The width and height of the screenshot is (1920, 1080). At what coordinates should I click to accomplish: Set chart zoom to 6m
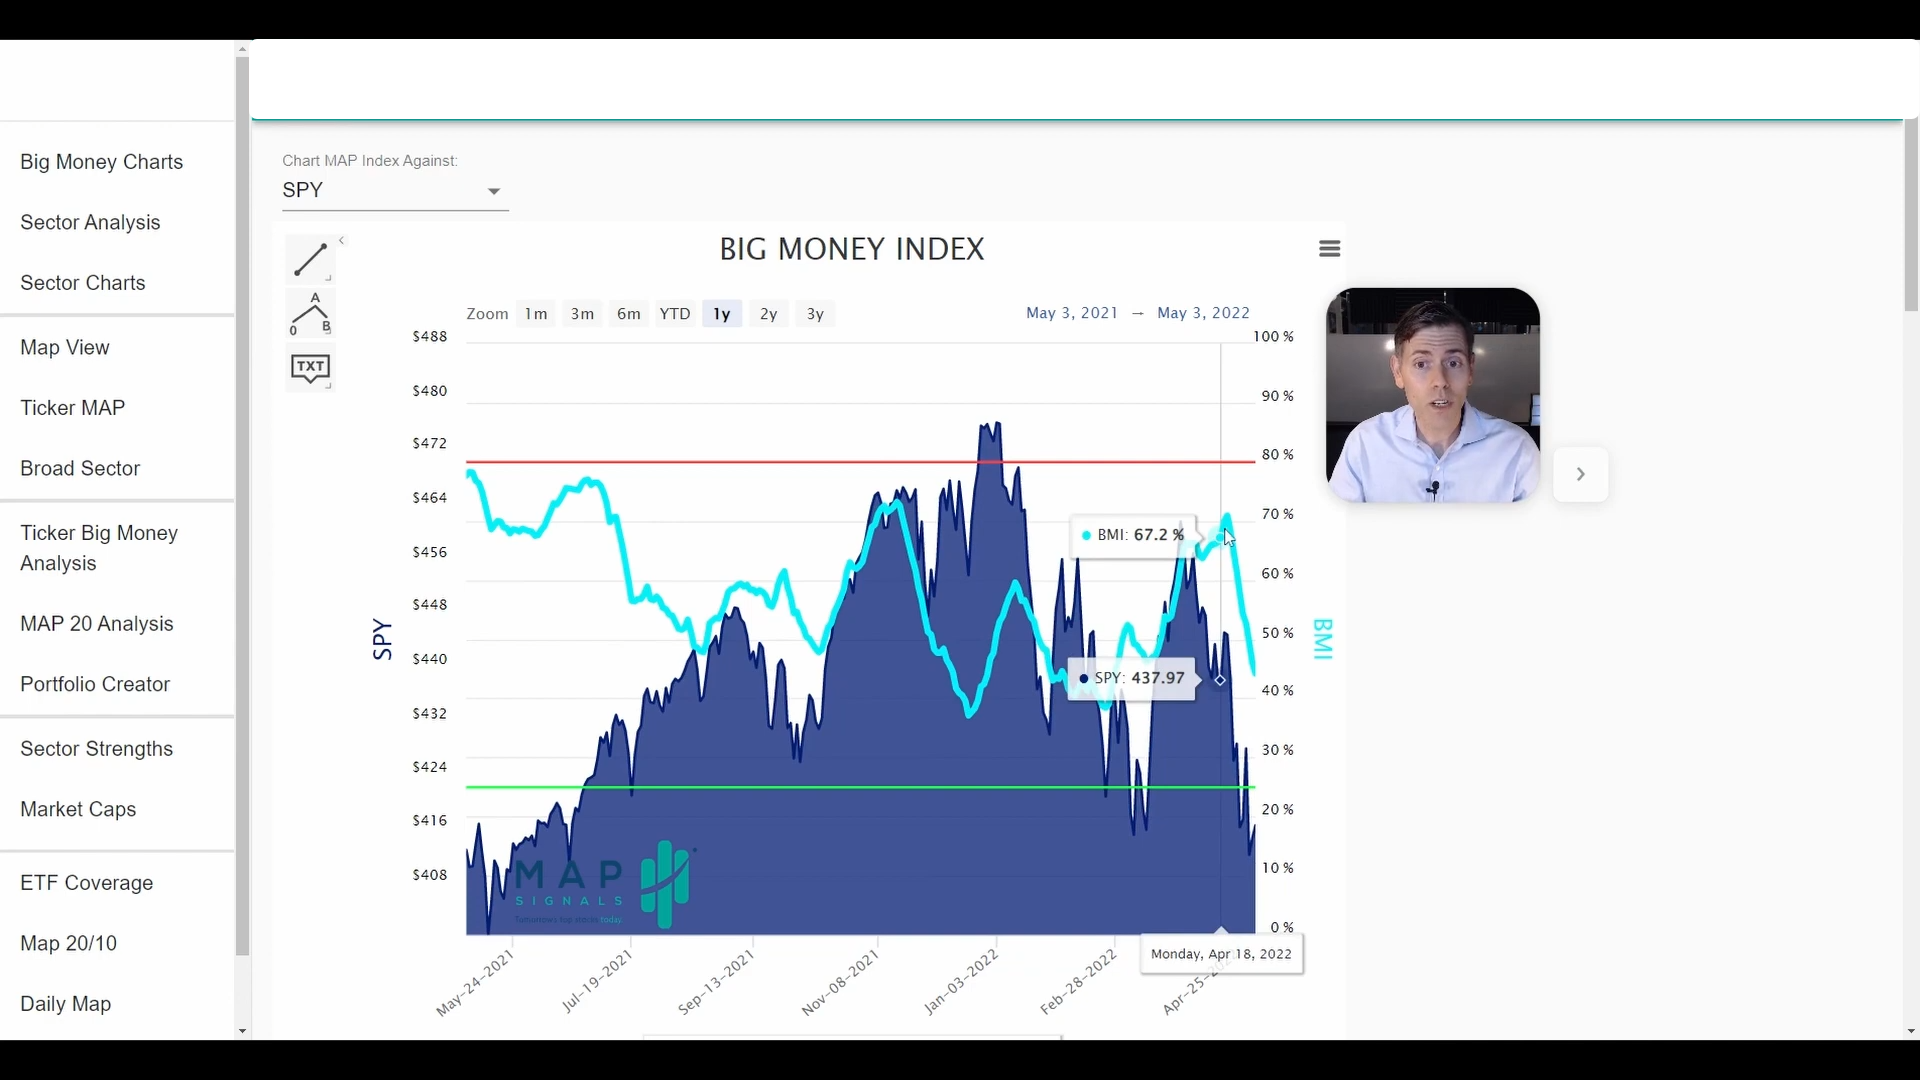(629, 314)
